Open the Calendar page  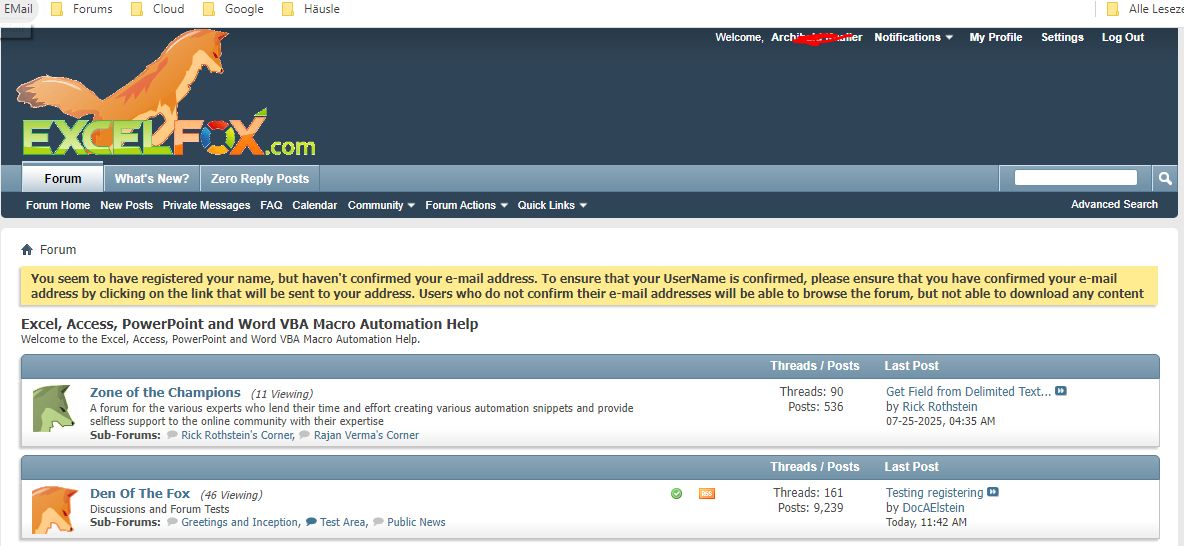coord(315,205)
